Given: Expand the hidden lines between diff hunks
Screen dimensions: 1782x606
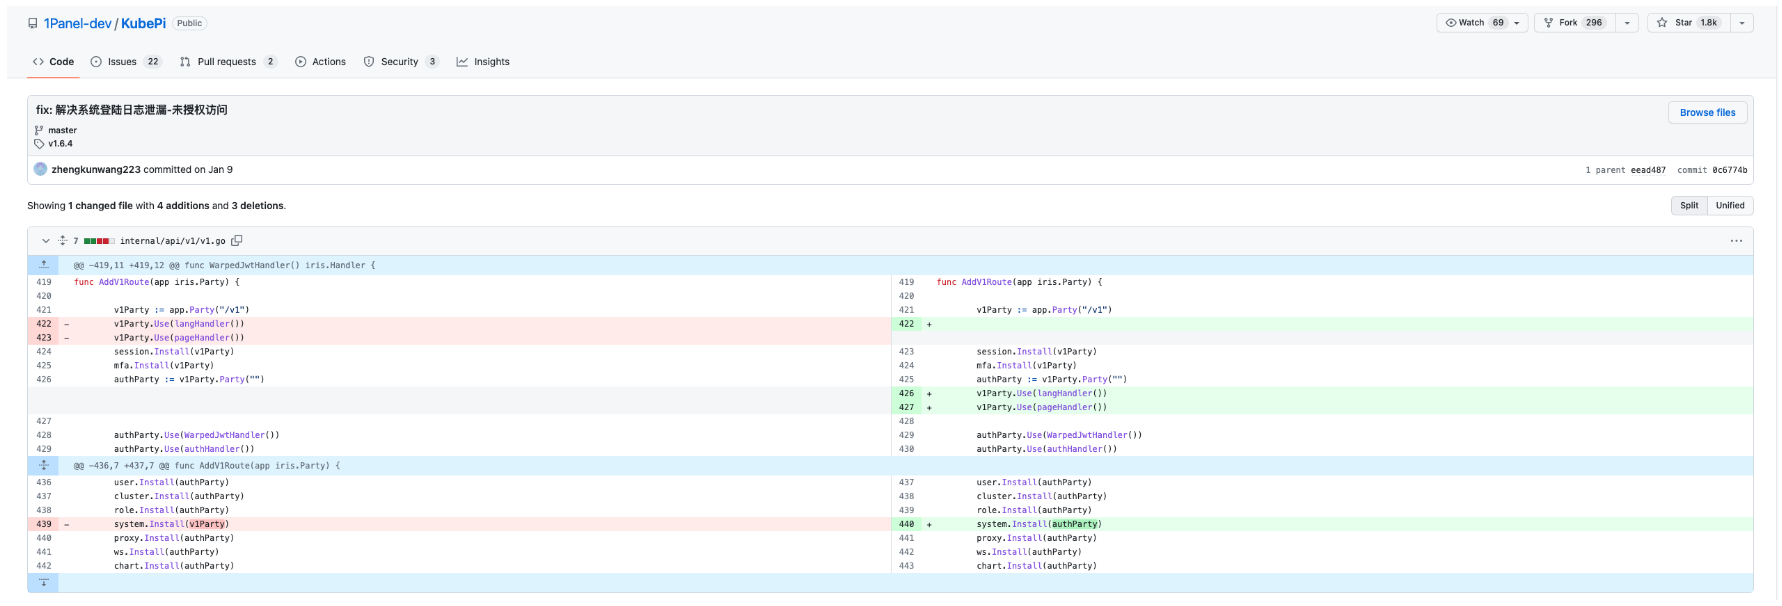Looking at the screenshot, I should point(43,466).
